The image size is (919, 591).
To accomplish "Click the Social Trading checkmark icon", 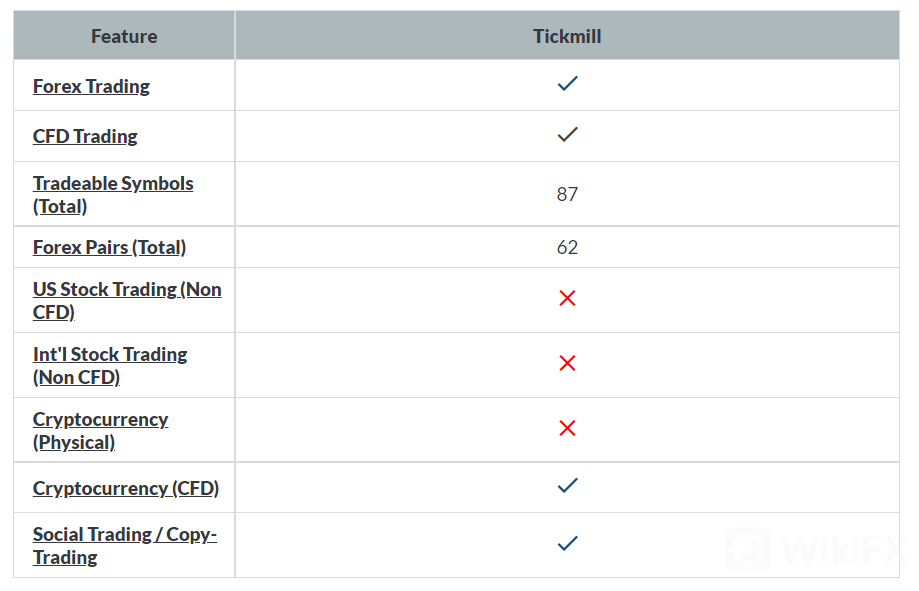I will [x=567, y=544].
